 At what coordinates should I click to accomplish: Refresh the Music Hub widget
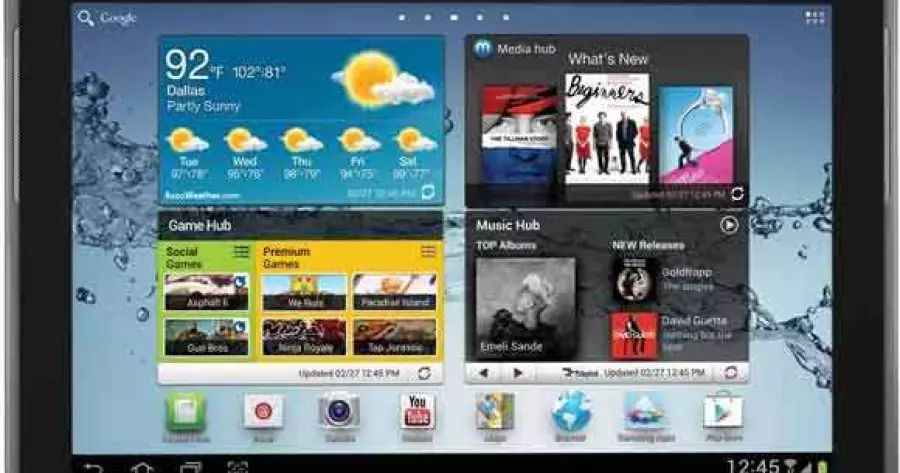click(731, 373)
